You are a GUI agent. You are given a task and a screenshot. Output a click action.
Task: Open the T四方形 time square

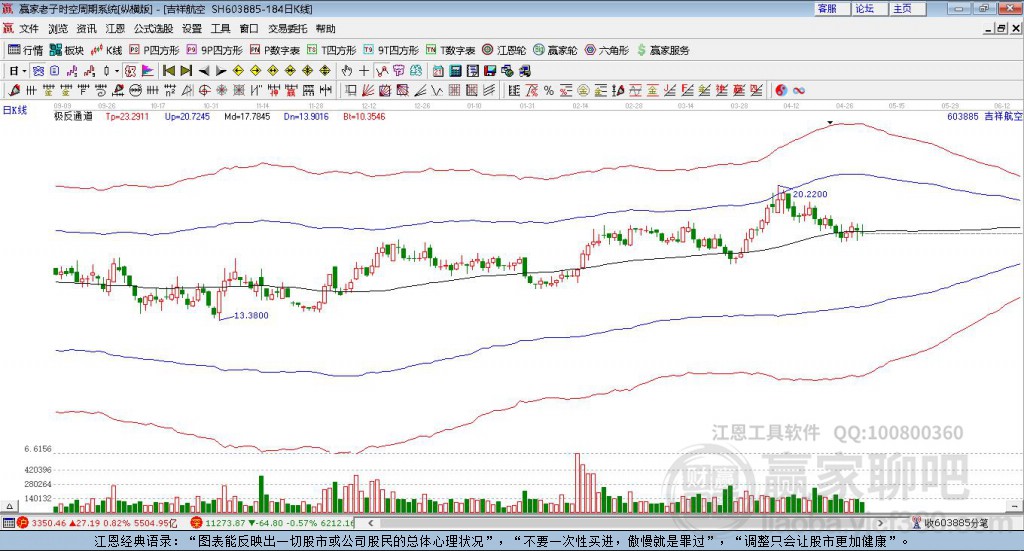click(332, 50)
